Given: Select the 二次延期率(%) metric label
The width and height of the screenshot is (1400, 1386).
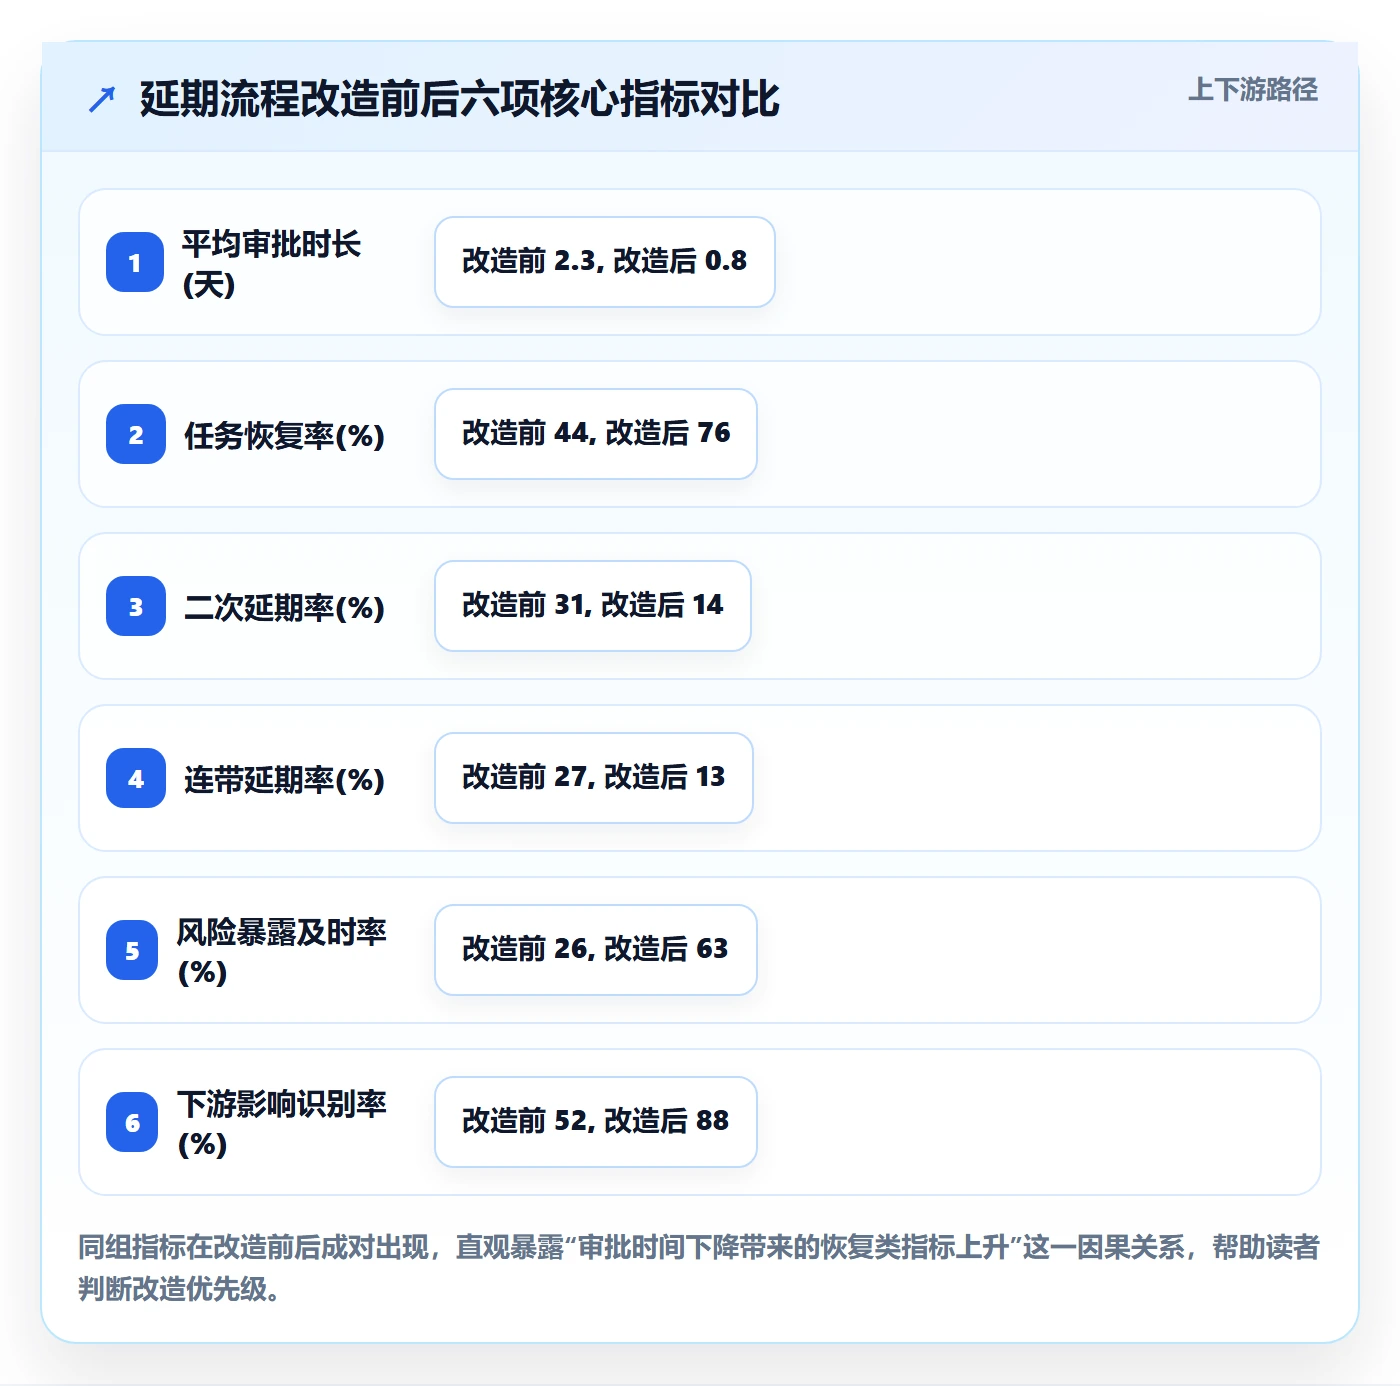Looking at the screenshot, I should 284,607.
